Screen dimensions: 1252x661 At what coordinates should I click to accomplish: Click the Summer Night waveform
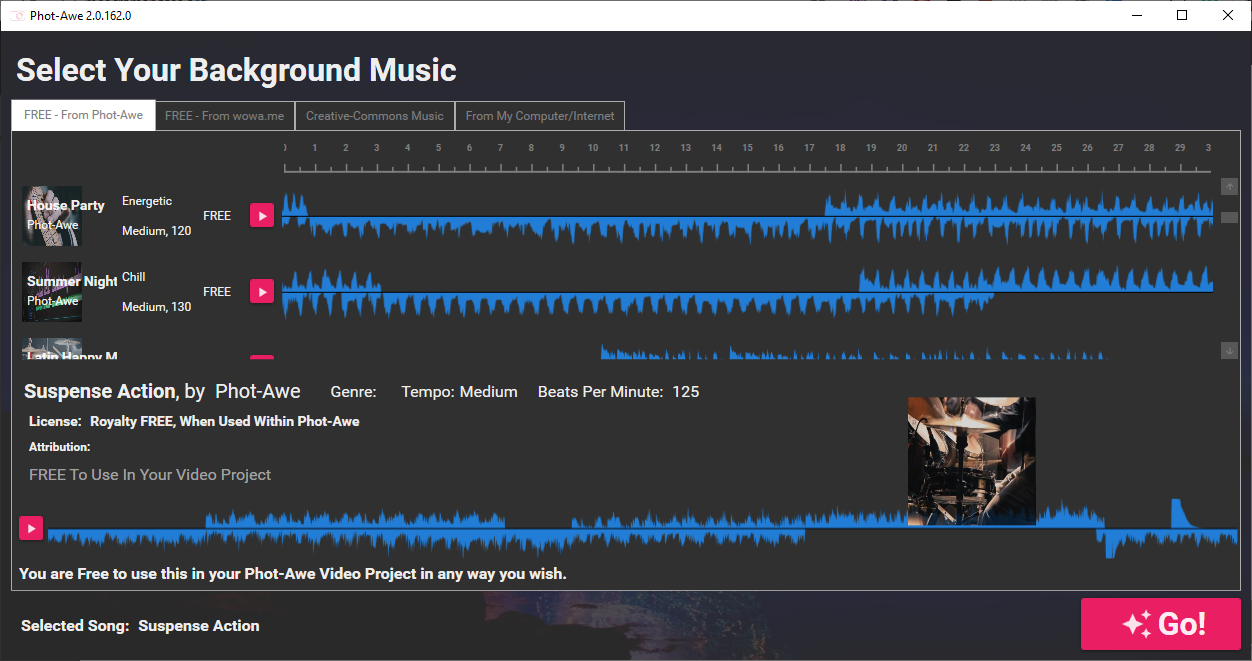747,292
